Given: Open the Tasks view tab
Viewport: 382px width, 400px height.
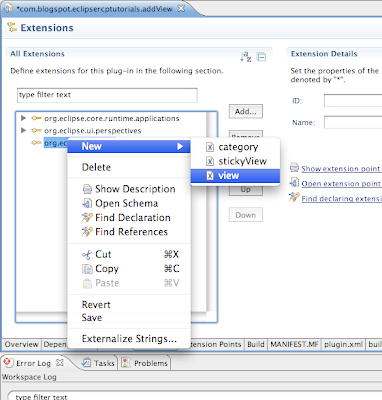Looking at the screenshot, I should coord(98,363).
